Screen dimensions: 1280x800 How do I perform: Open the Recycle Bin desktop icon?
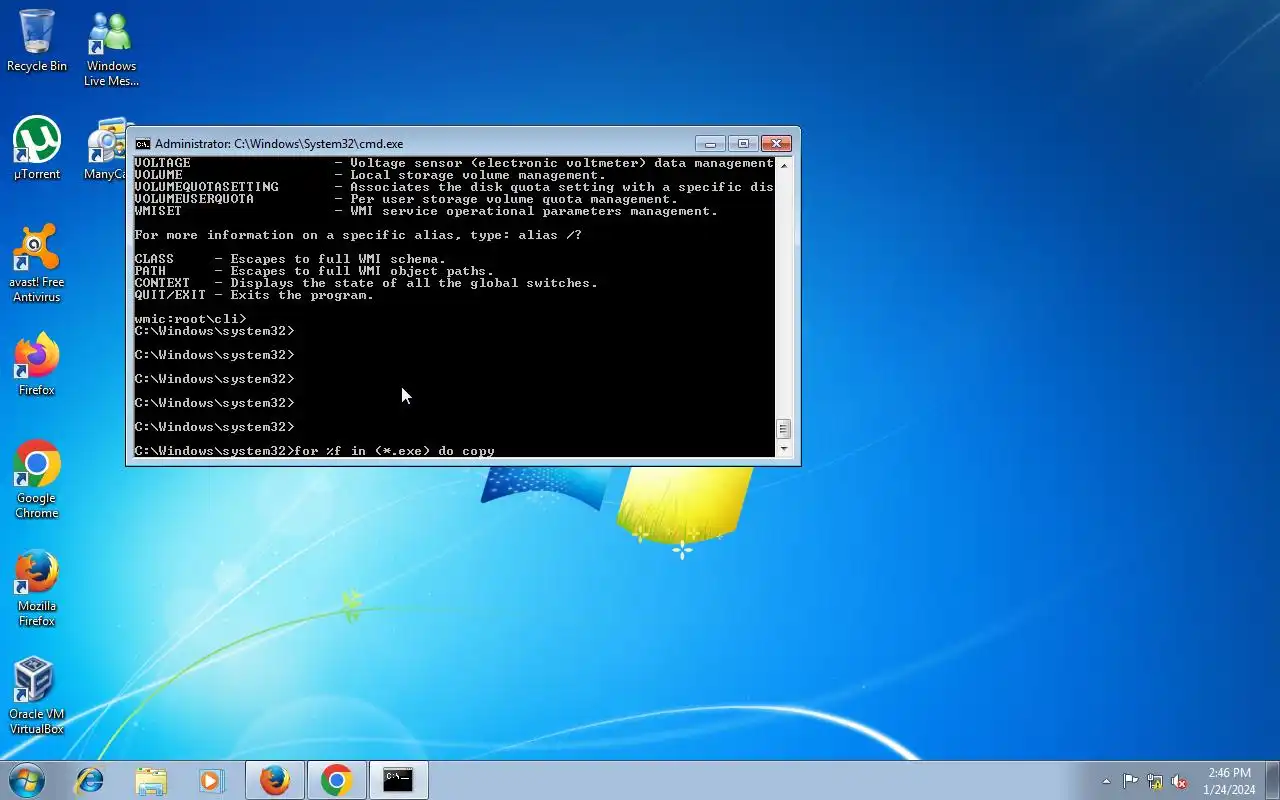point(37,41)
